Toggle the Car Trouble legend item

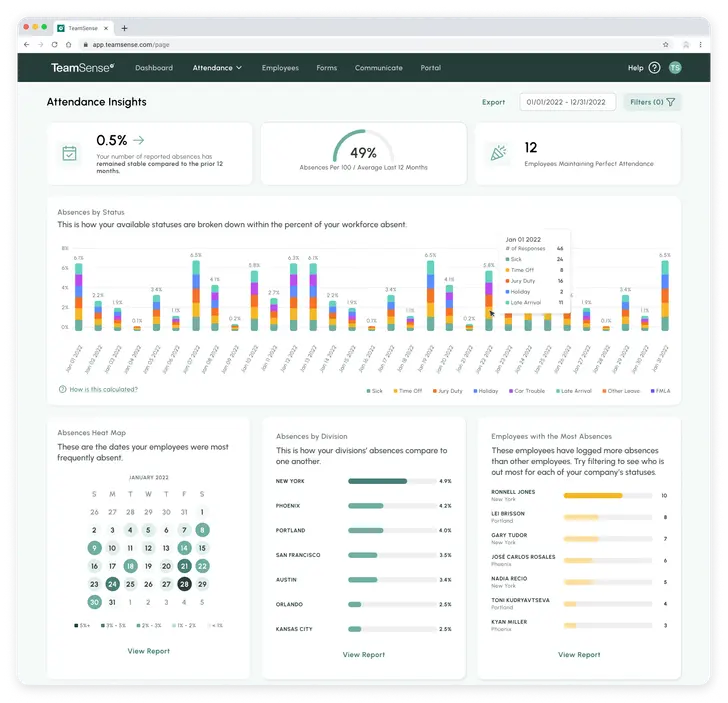click(527, 391)
